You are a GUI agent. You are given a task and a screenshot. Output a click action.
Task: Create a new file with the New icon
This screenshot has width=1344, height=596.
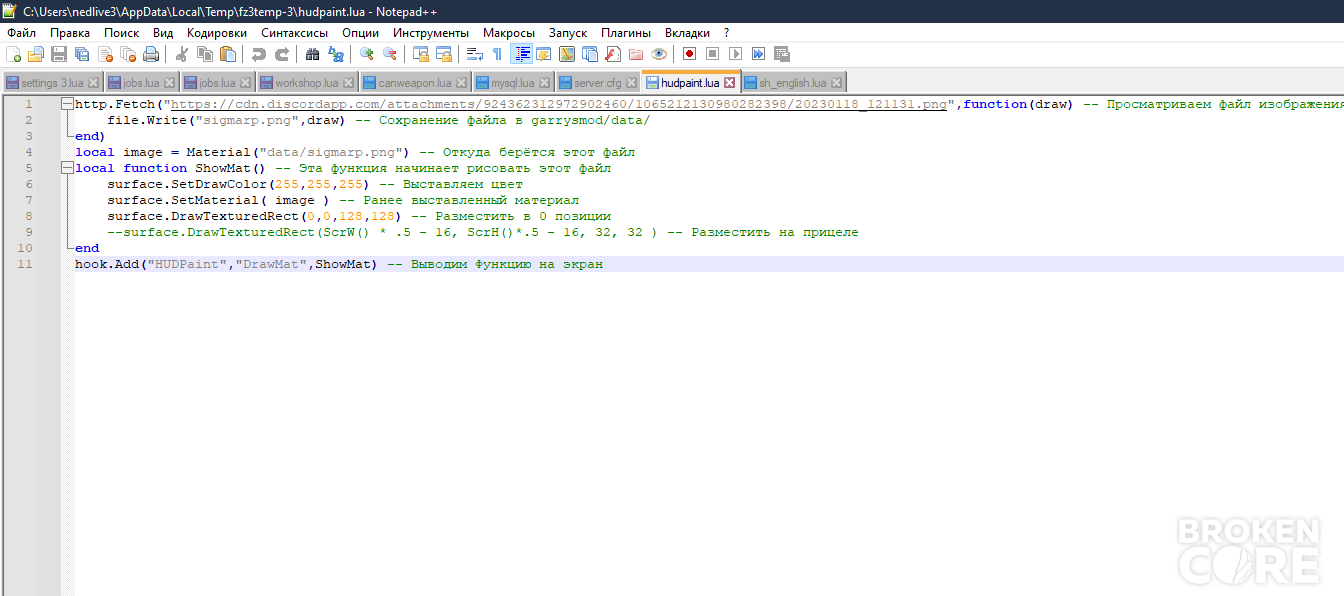point(13,54)
